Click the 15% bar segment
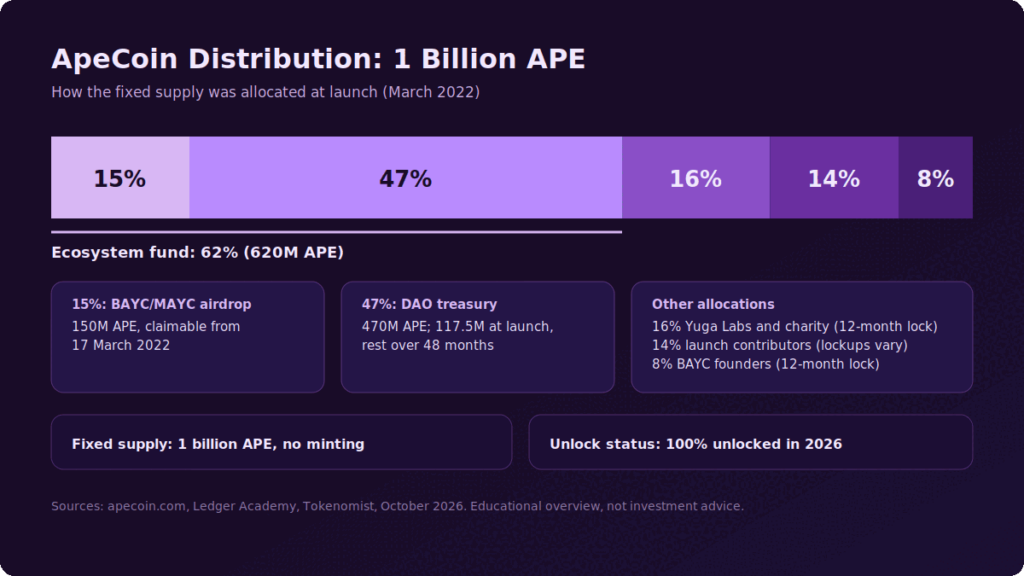This screenshot has height=576, width=1024. pyautogui.click(x=120, y=178)
